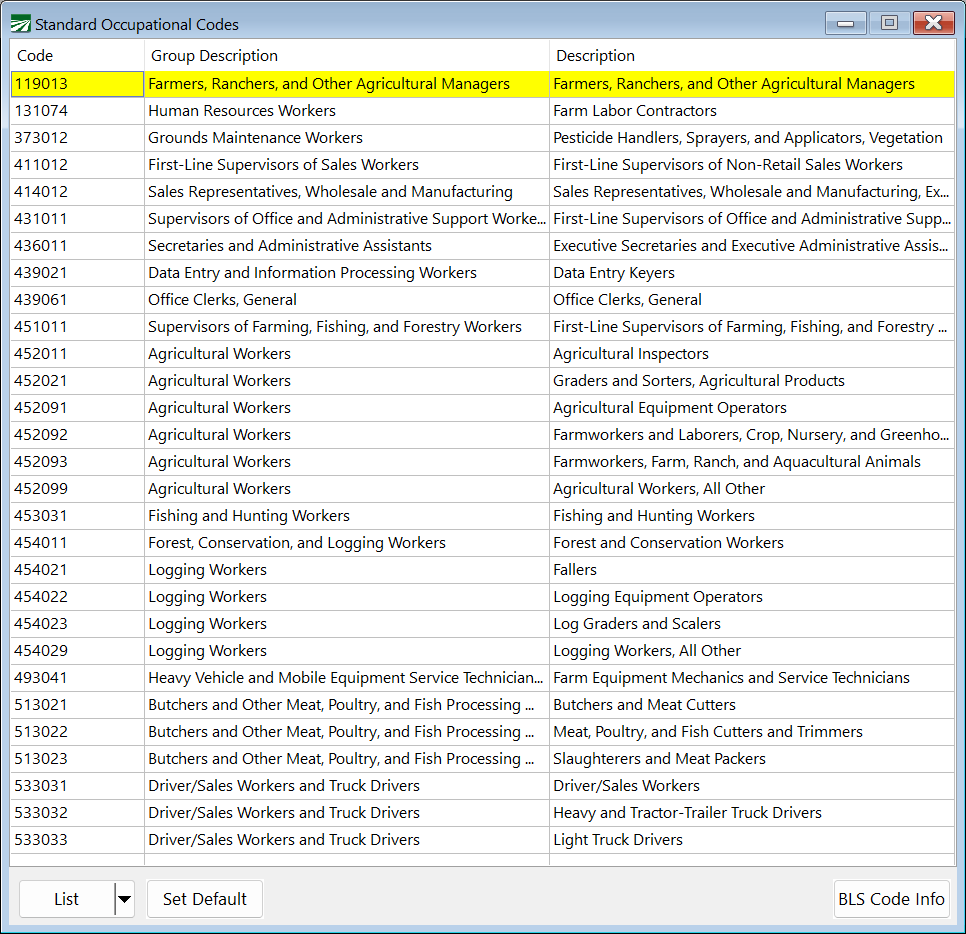Click the Group Description column header
Viewport: 966px width, 934px height.
point(214,56)
